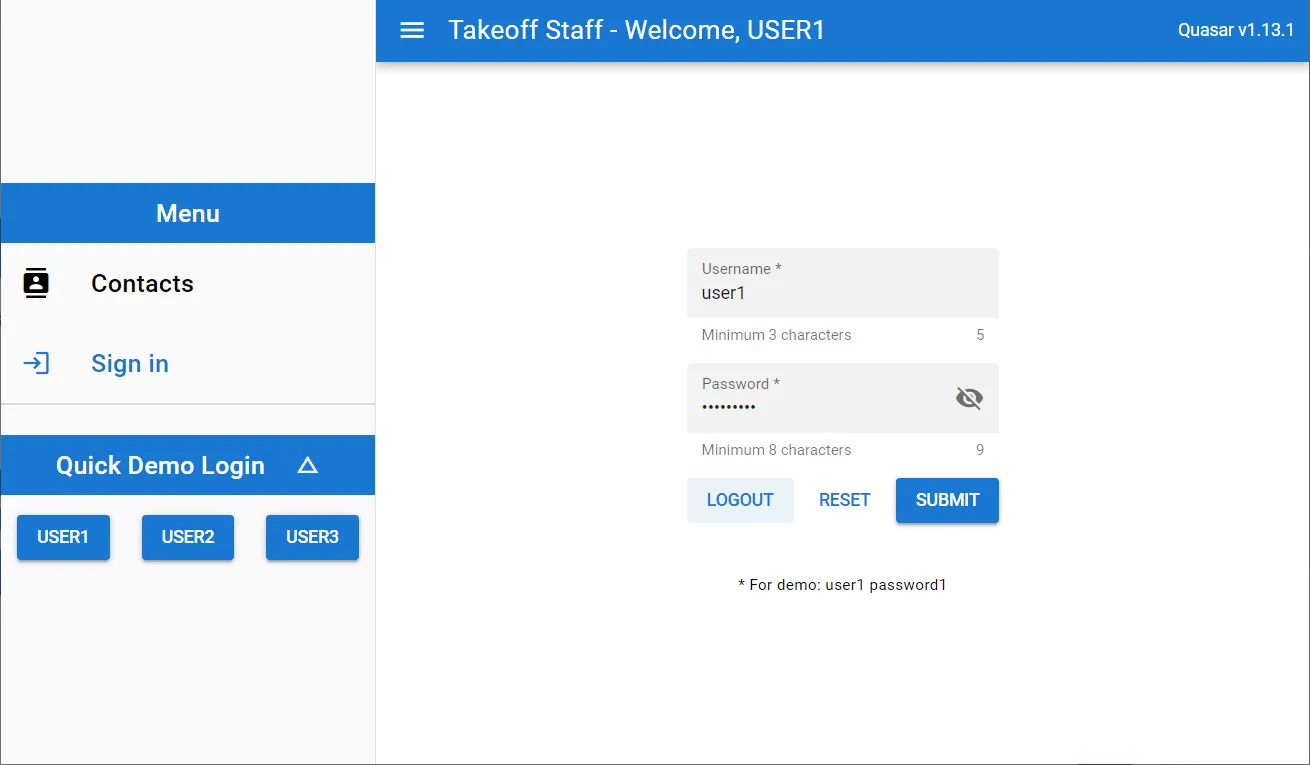Collapse Quick Demo Login using the triangle icon
The image size is (1310, 765).
coord(308,465)
